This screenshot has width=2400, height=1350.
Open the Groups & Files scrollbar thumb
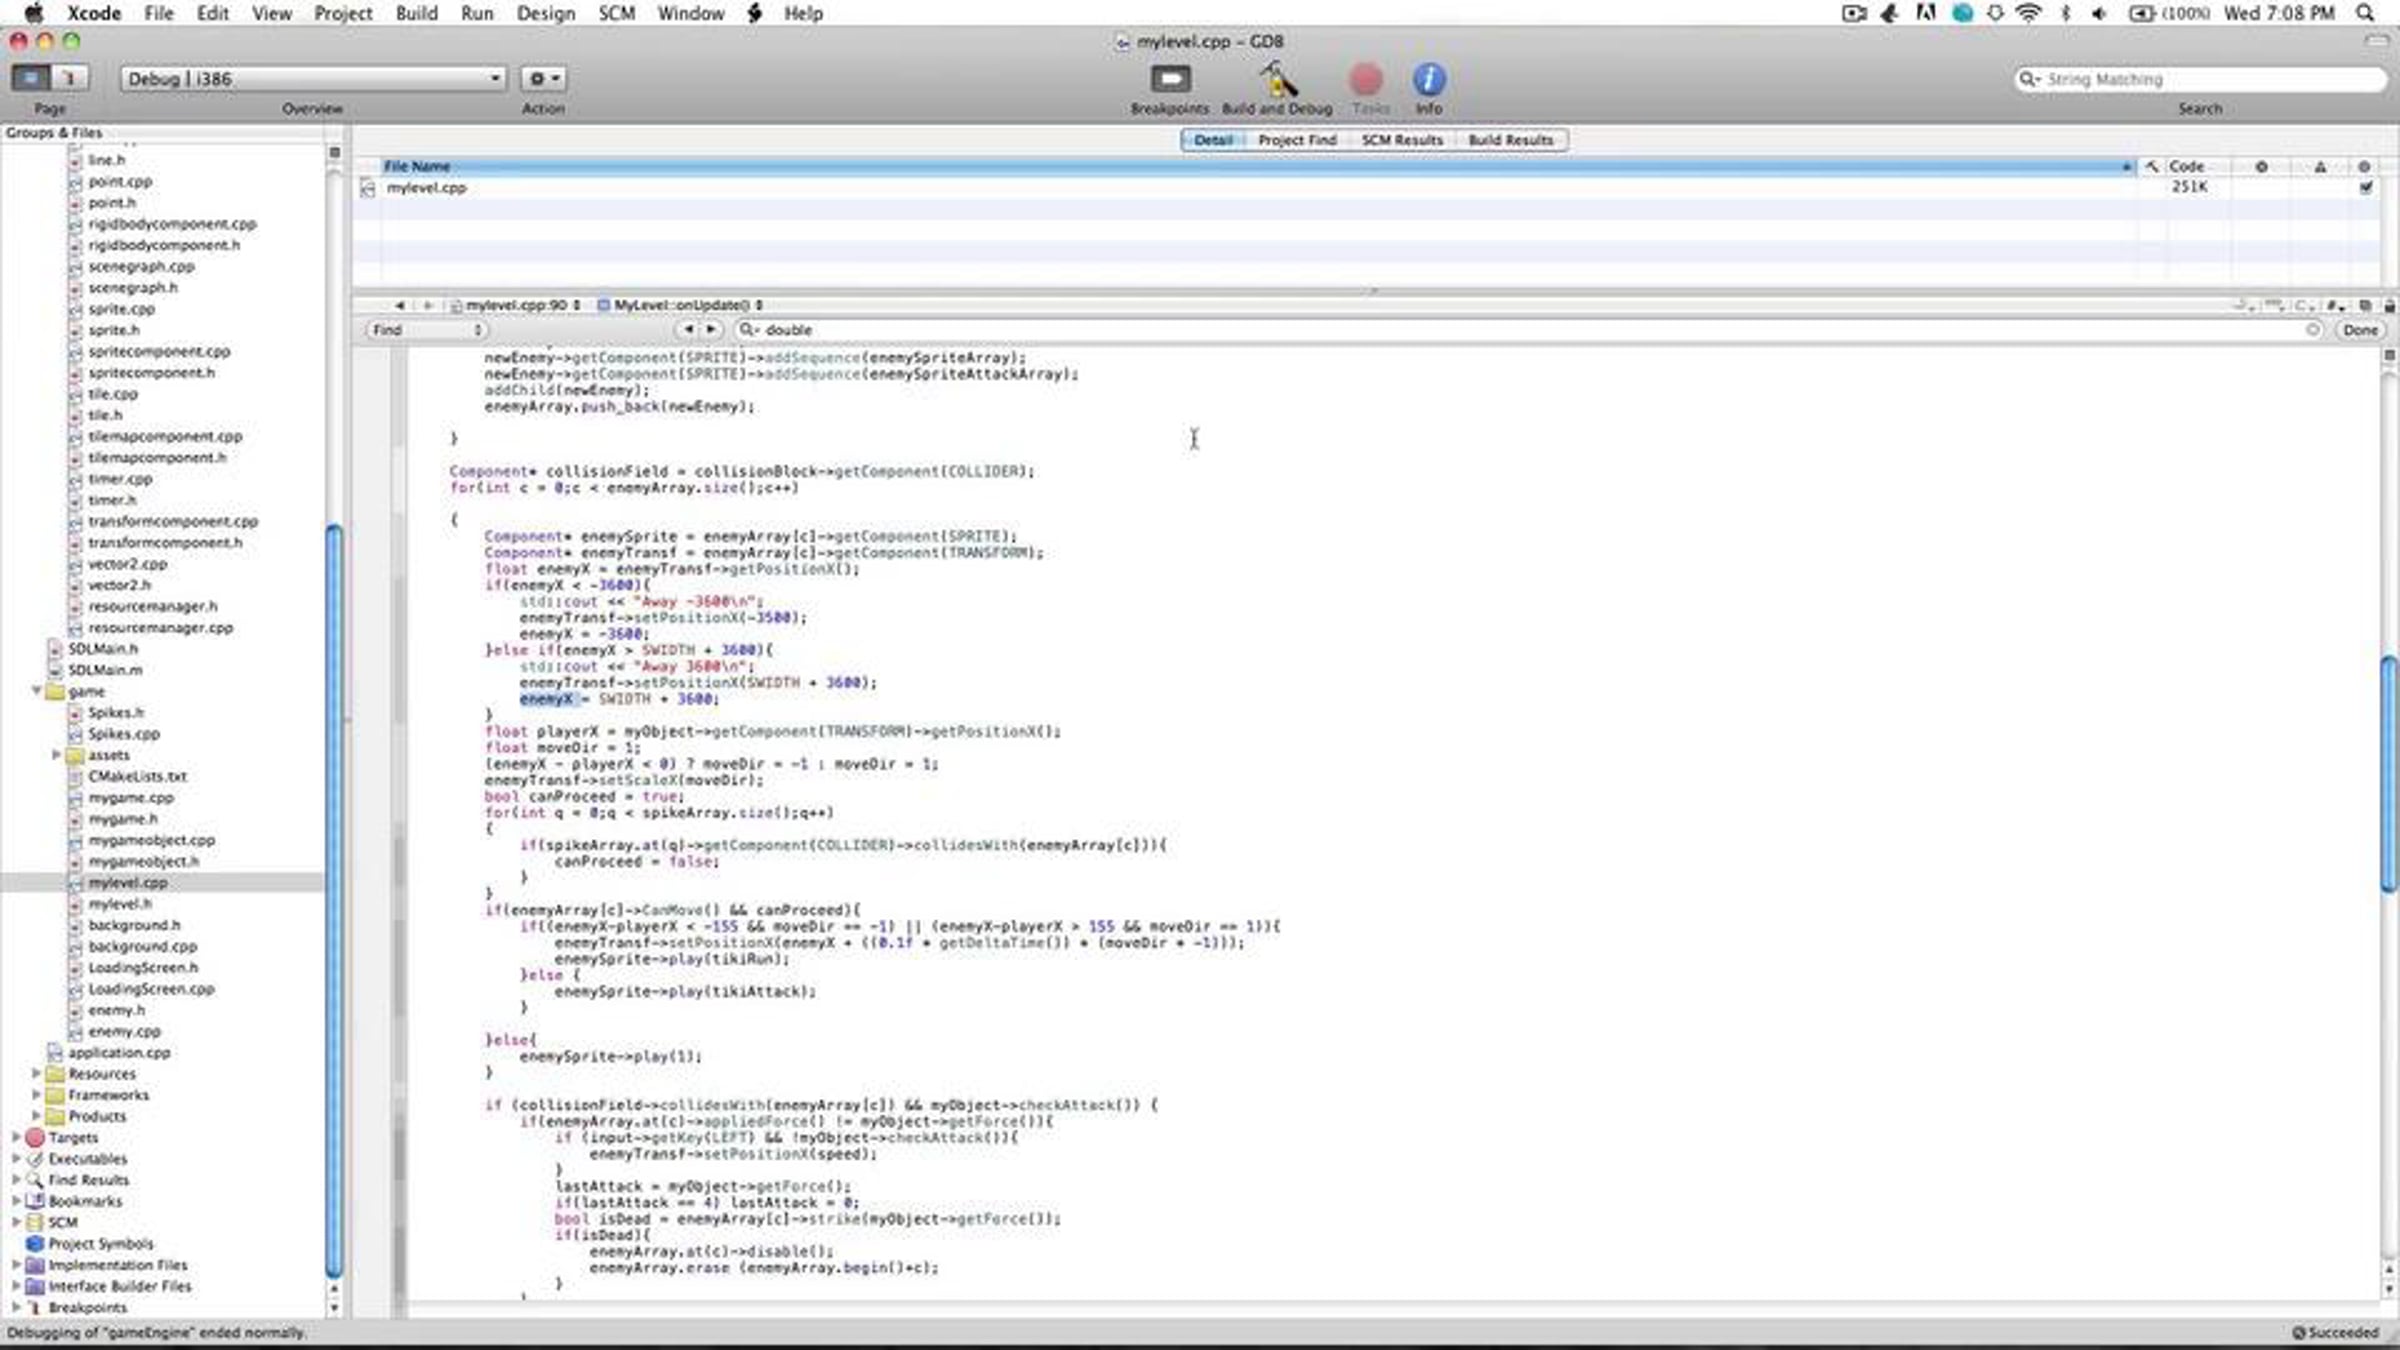[x=334, y=900]
